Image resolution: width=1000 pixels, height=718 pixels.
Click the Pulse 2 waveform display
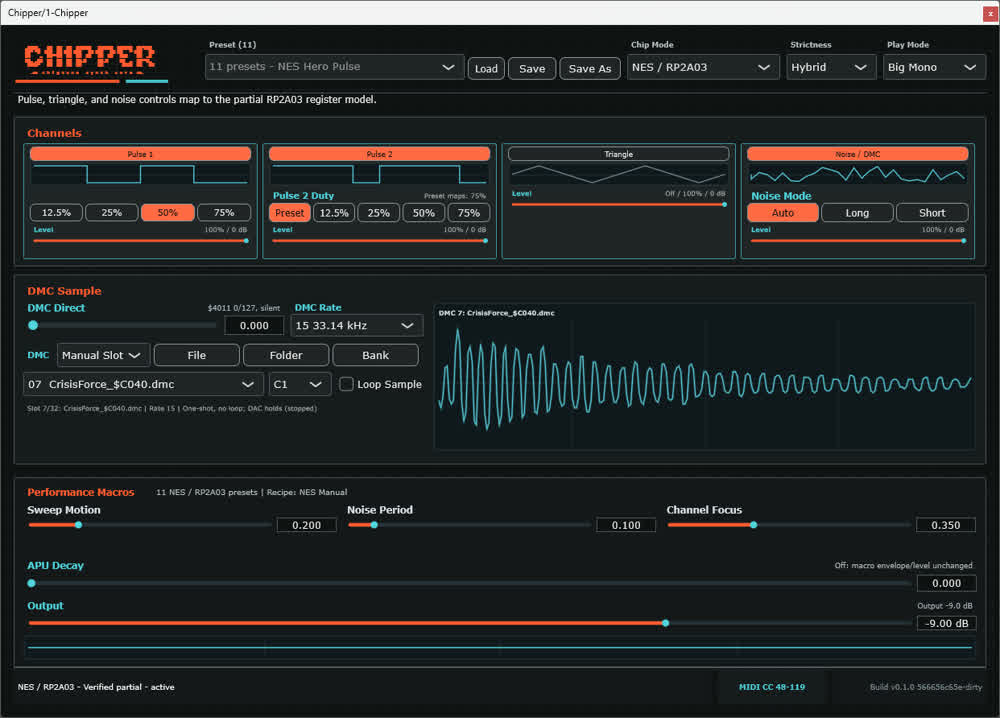379,174
